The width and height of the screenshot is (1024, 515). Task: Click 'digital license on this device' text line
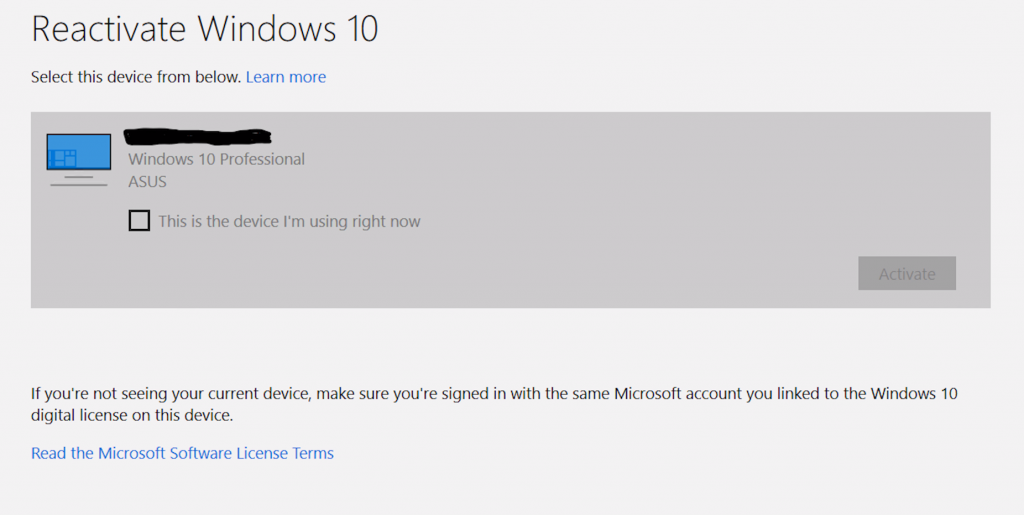click(132, 415)
